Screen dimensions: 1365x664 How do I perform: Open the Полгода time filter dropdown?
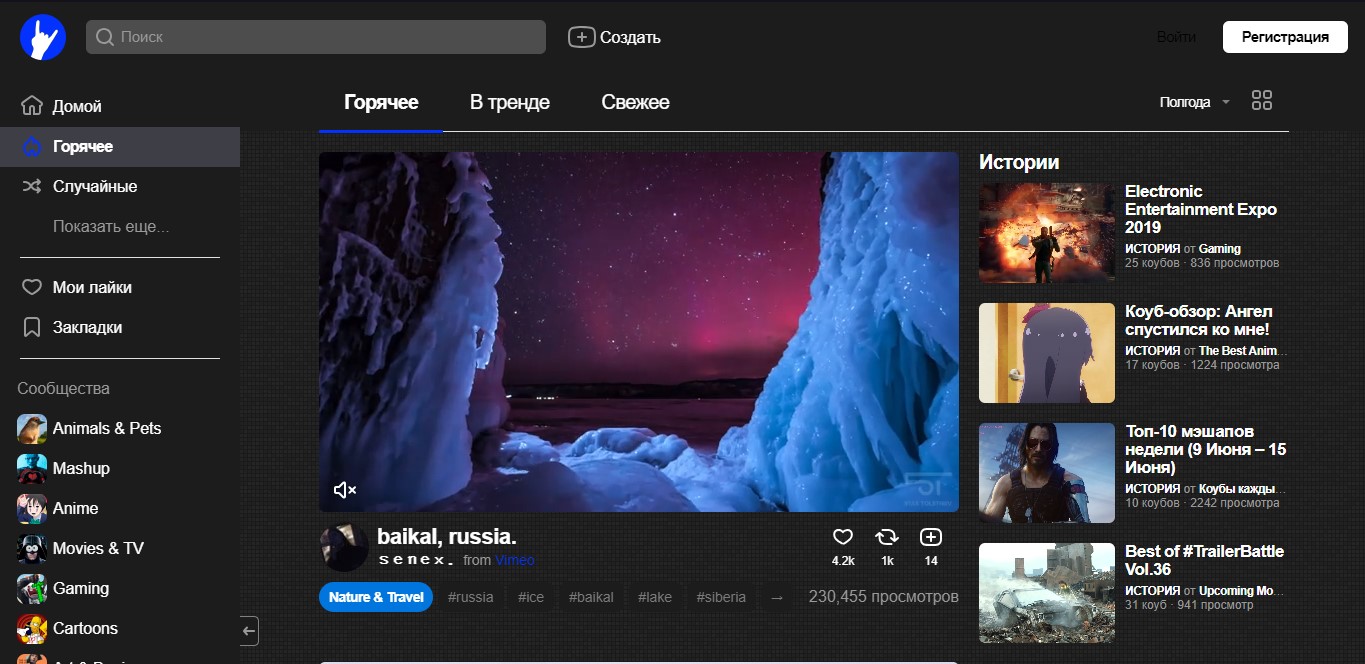(x=1193, y=100)
